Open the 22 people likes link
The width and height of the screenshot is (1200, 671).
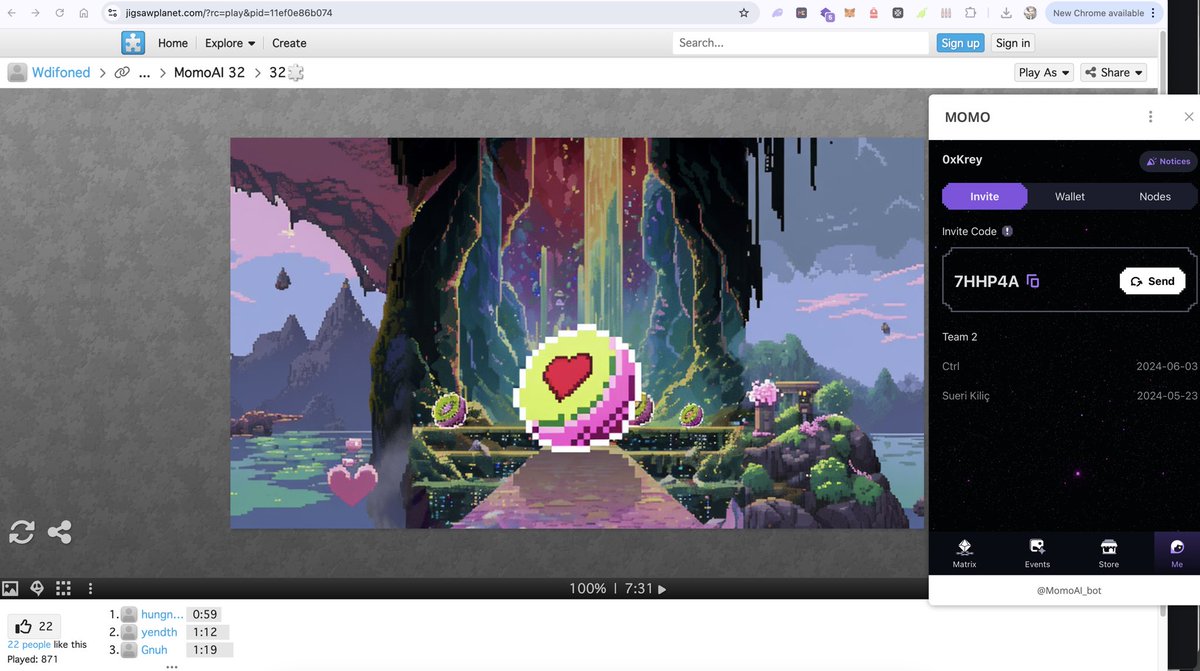click(29, 645)
